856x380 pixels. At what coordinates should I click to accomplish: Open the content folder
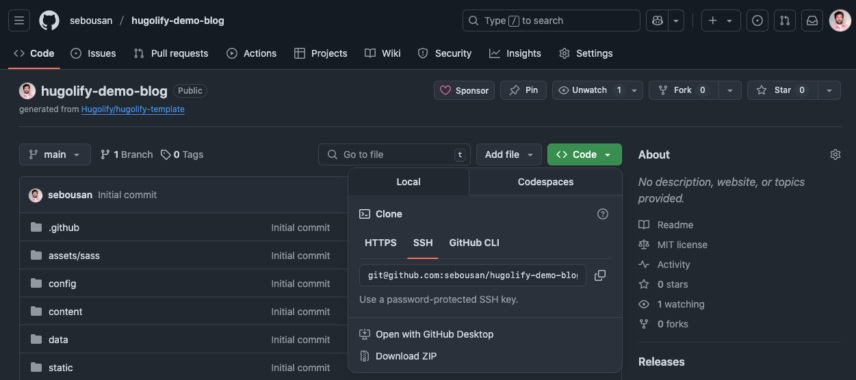click(x=65, y=312)
